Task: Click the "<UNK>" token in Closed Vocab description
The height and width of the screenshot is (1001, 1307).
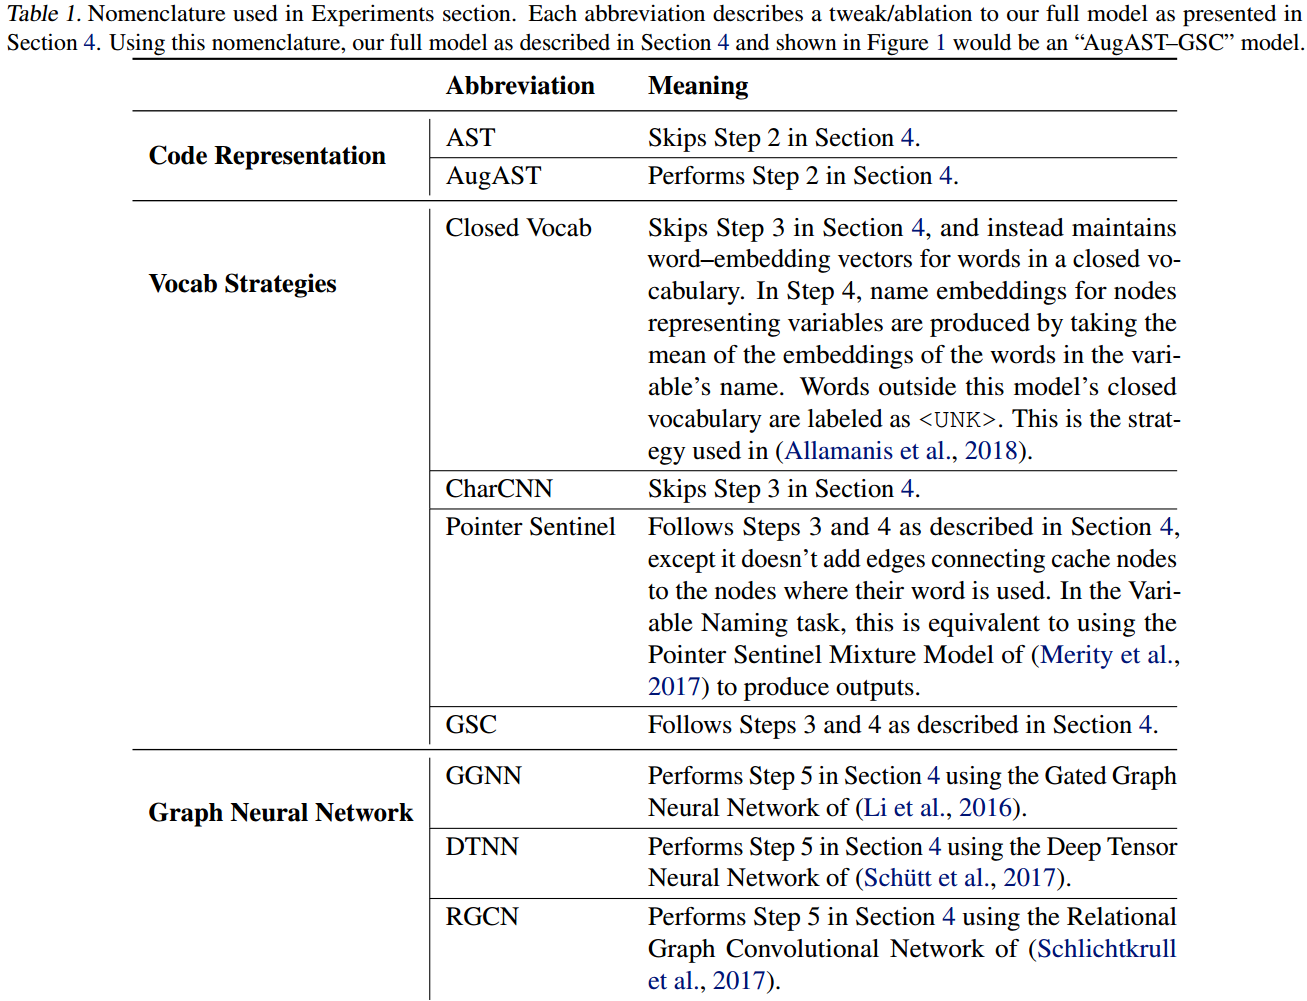Action: pos(957,419)
